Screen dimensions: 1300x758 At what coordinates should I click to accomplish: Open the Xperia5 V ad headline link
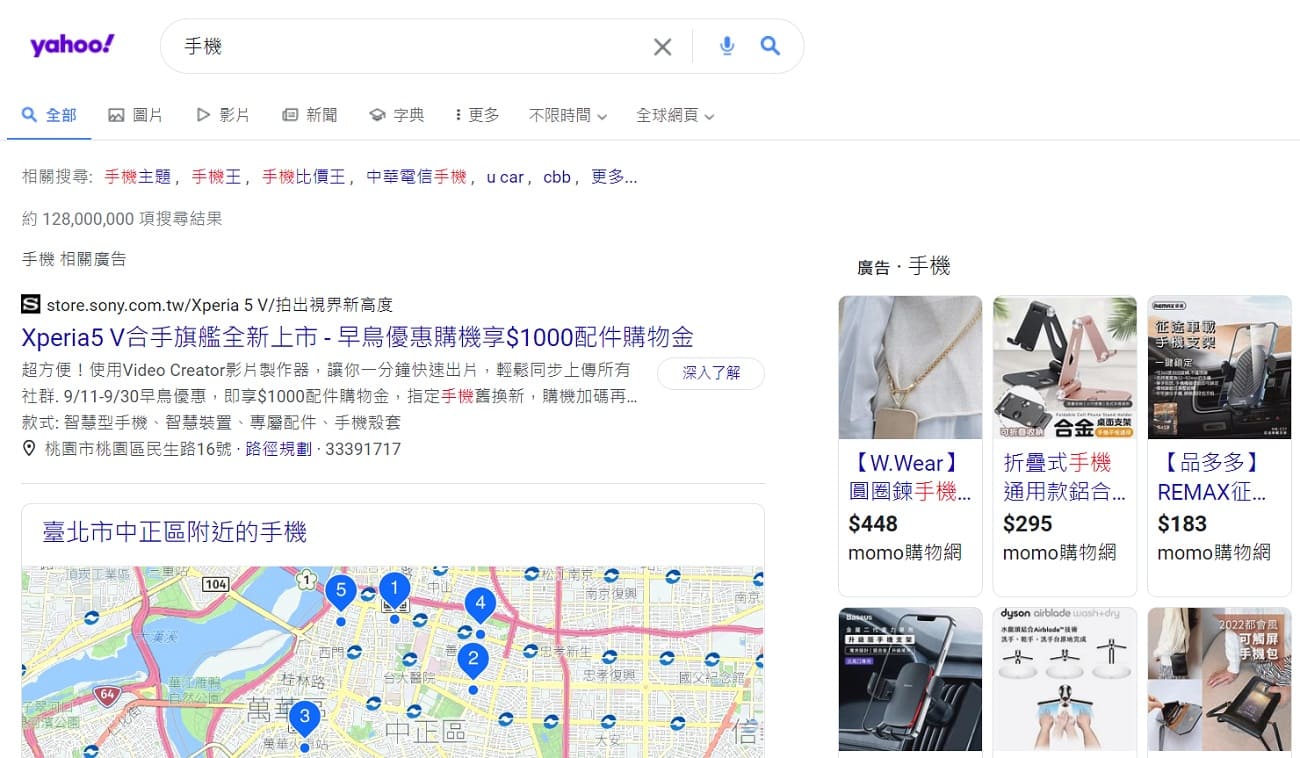[358, 336]
